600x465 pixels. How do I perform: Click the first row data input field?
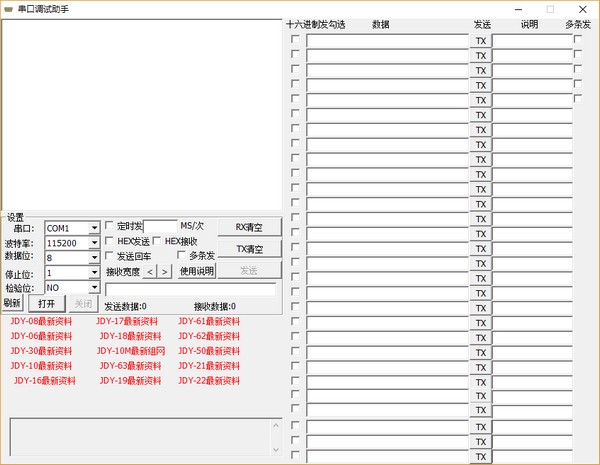coord(387,41)
